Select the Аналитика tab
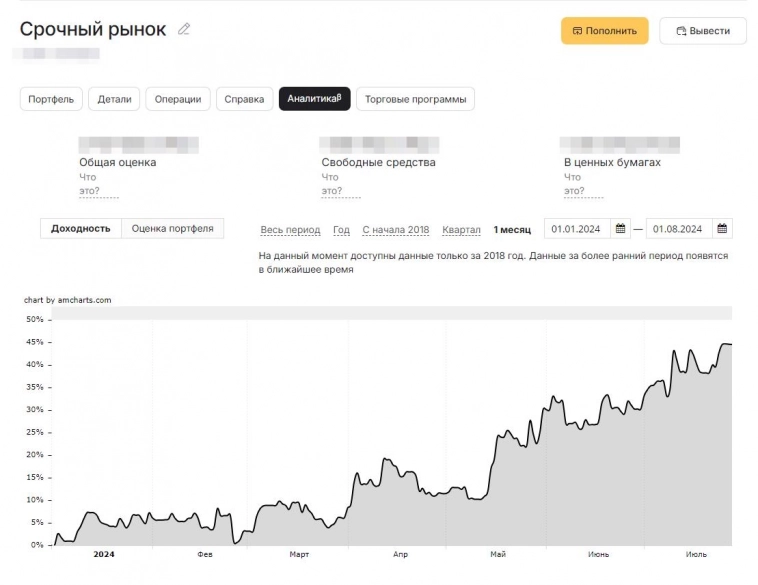758x585 pixels. (314, 99)
